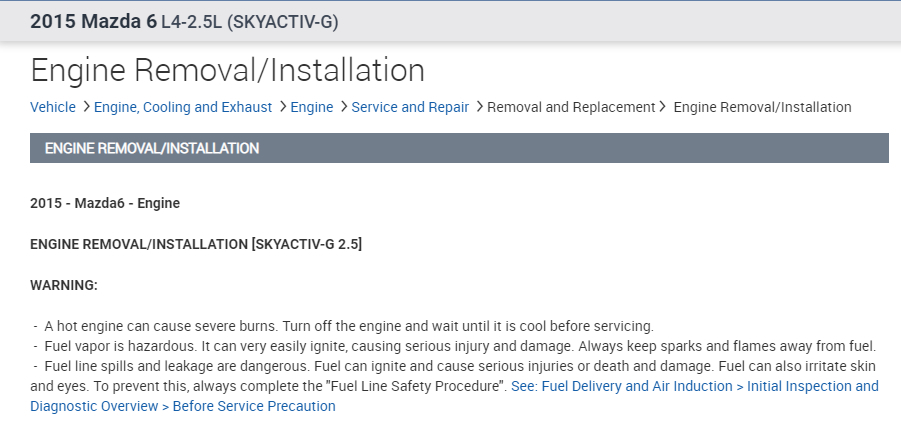Screen dimensions: 901x434
Task: Click the Vehicle breadcrumb link
Action: click(x=53, y=107)
